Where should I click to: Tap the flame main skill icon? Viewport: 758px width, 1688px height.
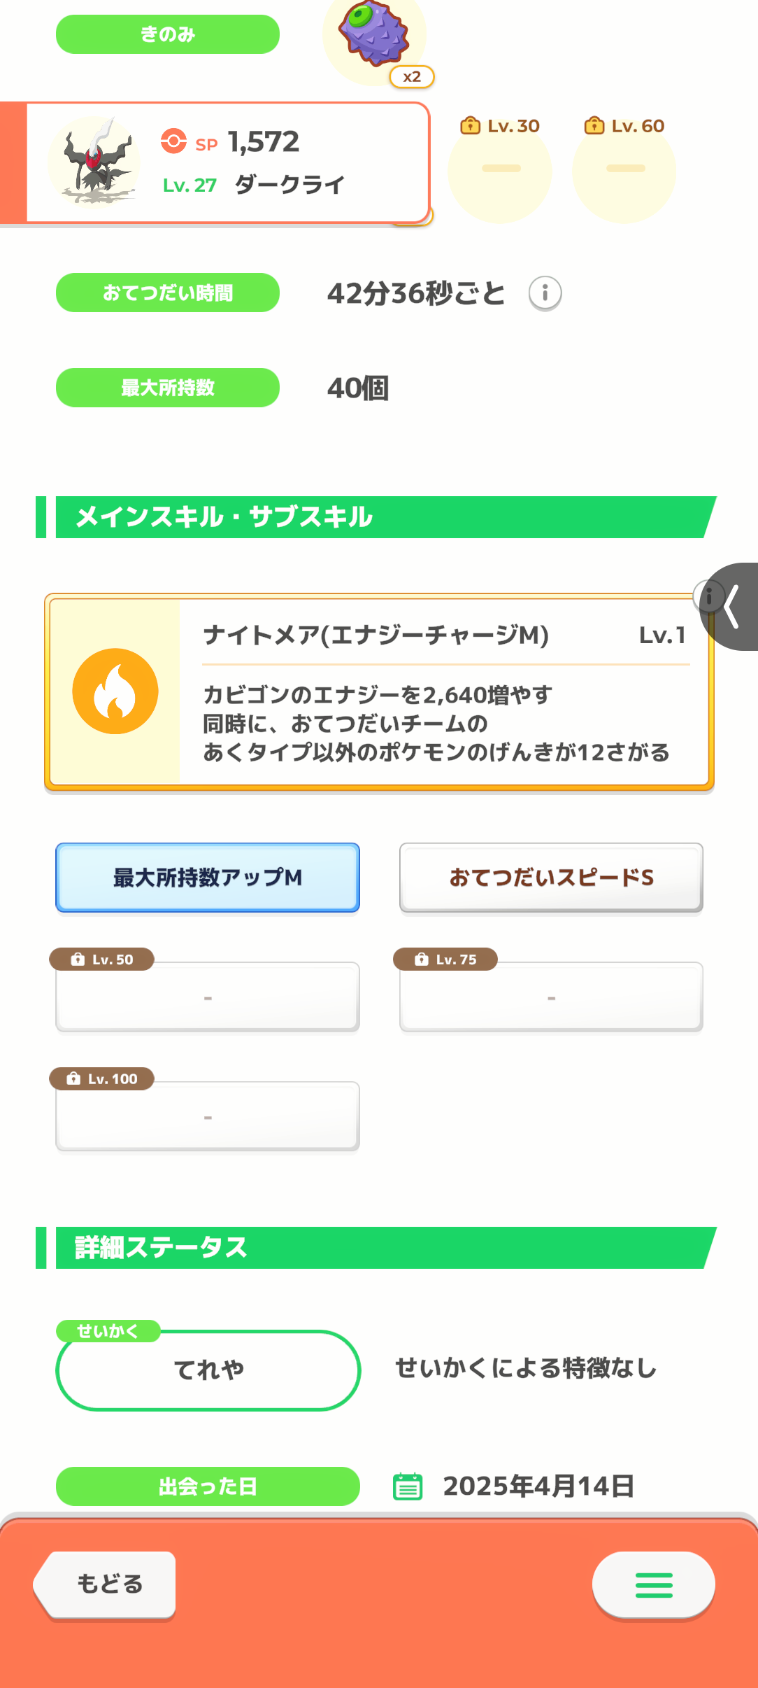pyautogui.click(x=115, y=691)
